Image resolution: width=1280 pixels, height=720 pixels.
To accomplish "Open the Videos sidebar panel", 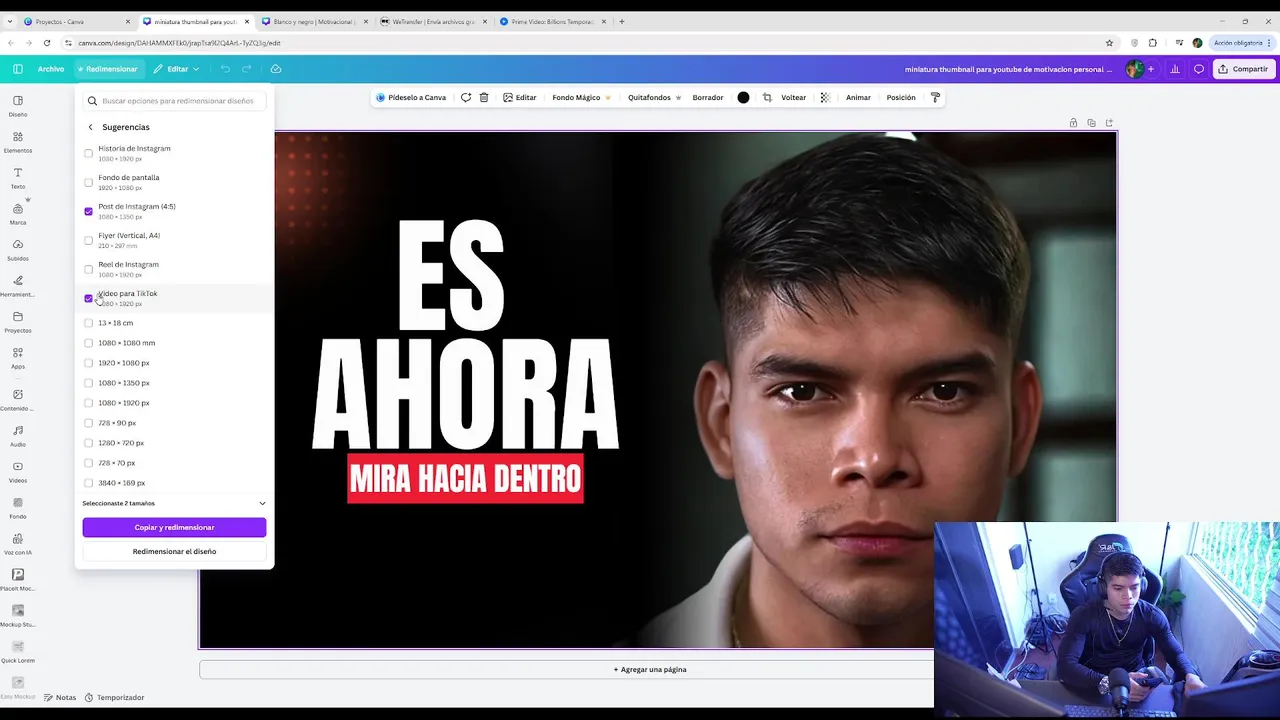I will [x=18, y=471].
